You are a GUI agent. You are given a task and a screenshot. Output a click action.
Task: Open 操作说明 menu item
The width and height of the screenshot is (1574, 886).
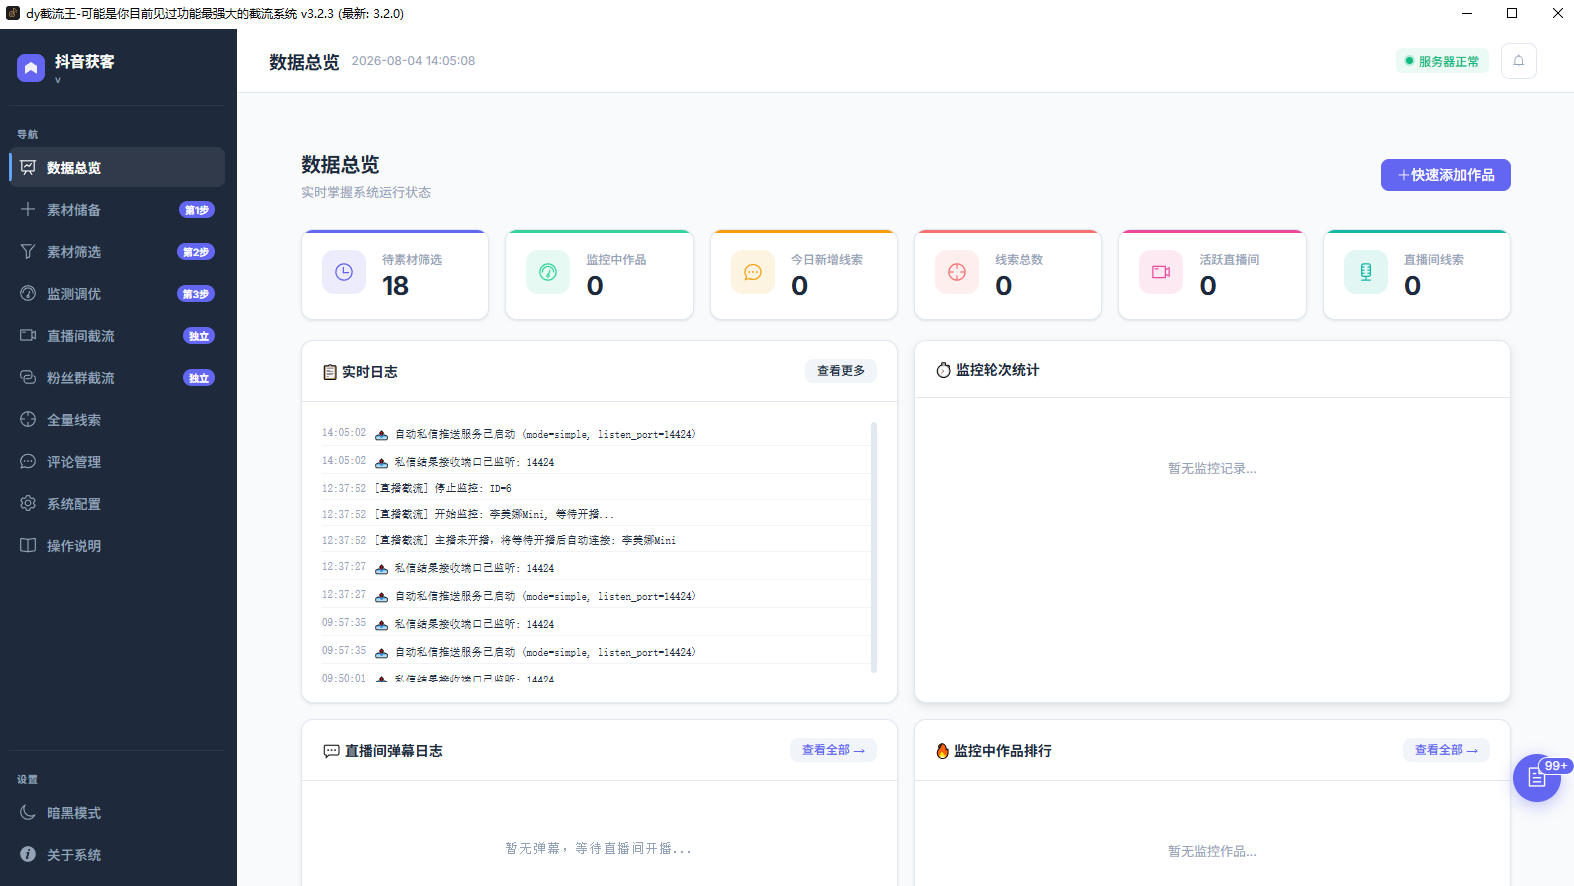(116, 545)
